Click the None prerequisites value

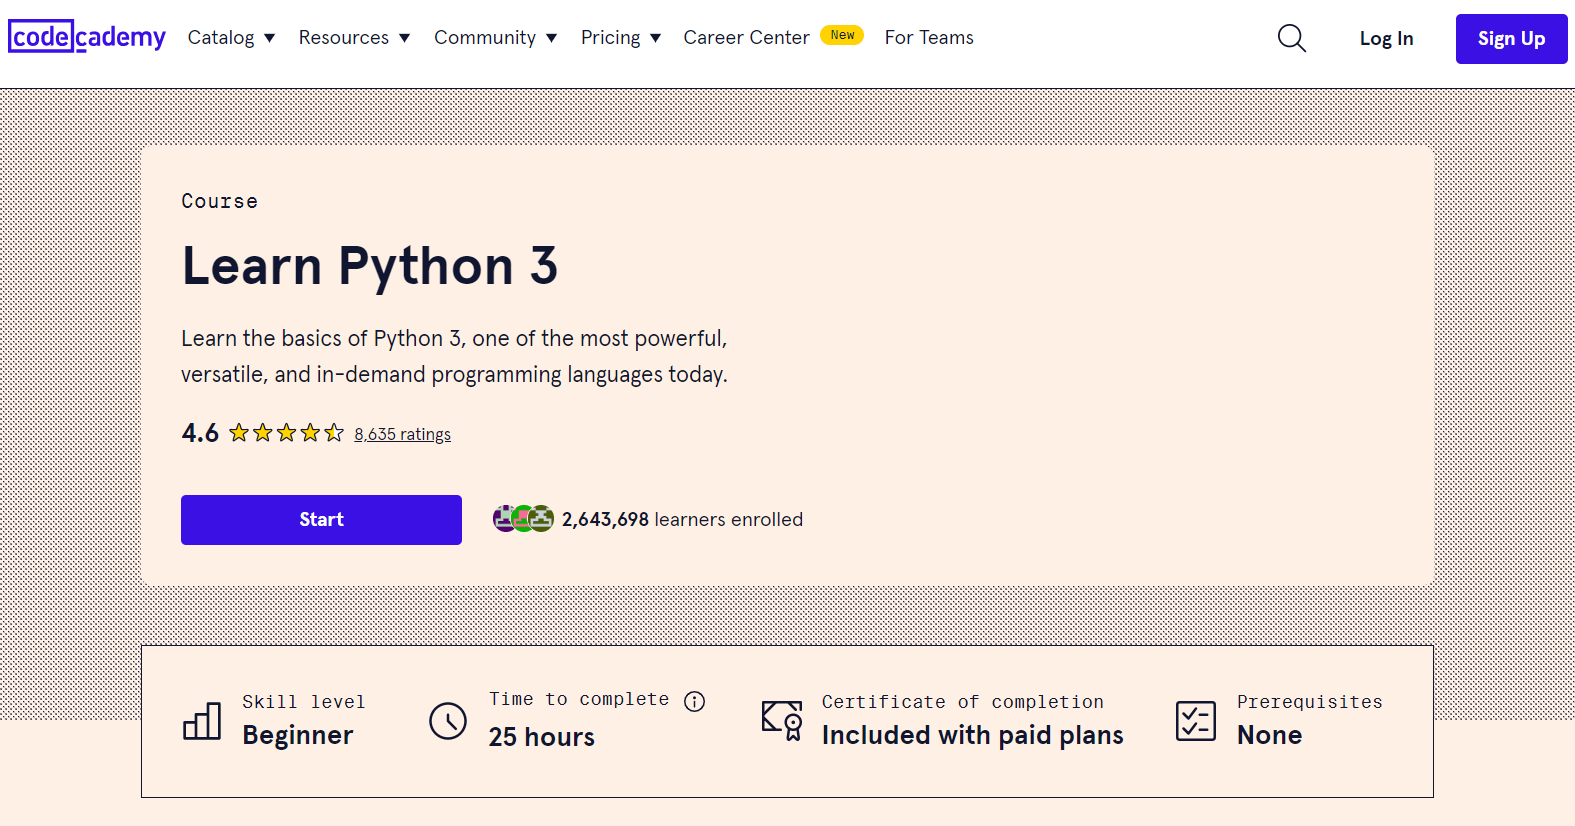[1270, 735]
